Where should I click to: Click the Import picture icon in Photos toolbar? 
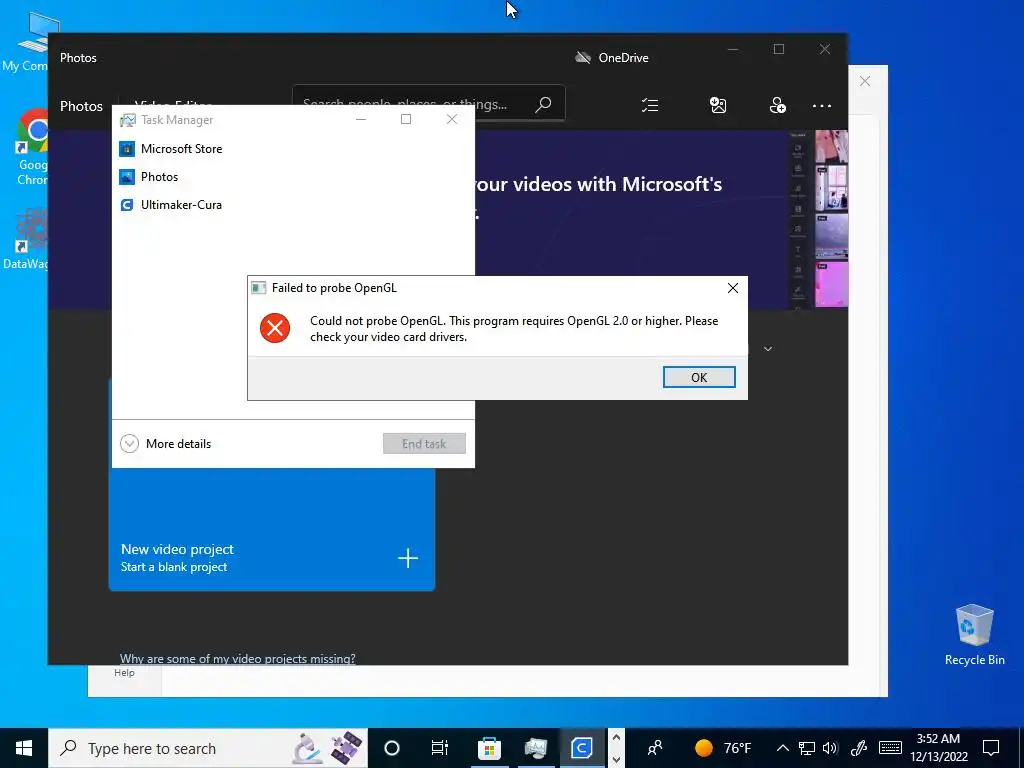tap(718, 105)
